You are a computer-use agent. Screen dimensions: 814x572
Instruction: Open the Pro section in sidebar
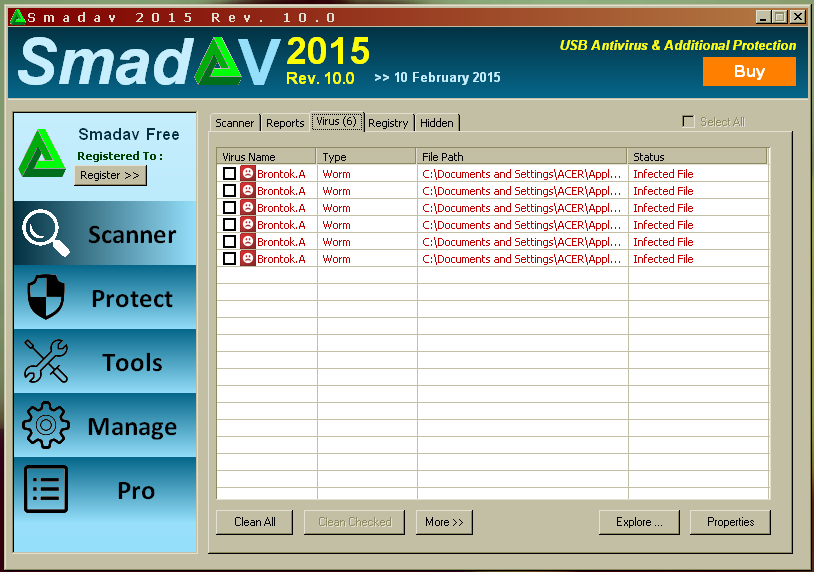coord(105,489)
